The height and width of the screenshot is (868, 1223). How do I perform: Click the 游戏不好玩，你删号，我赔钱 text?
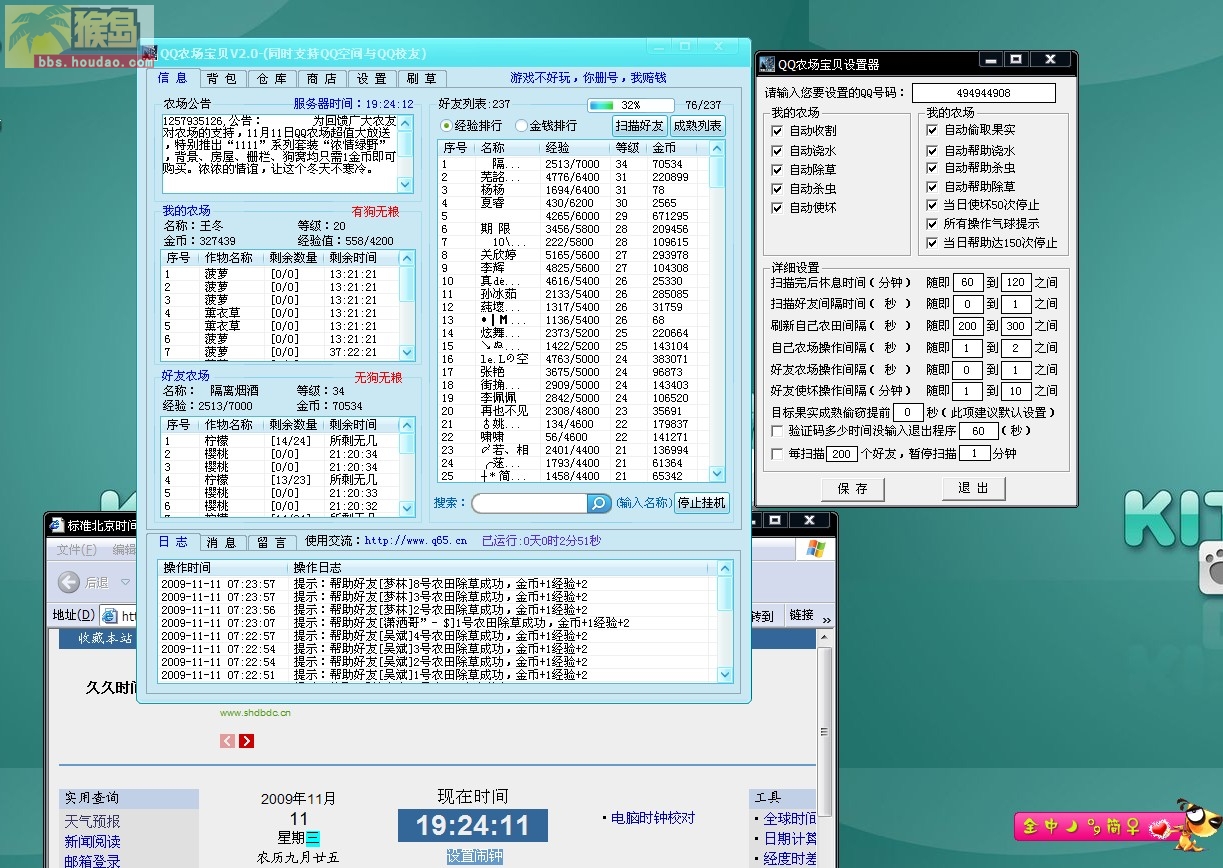[x=588, y=78]
